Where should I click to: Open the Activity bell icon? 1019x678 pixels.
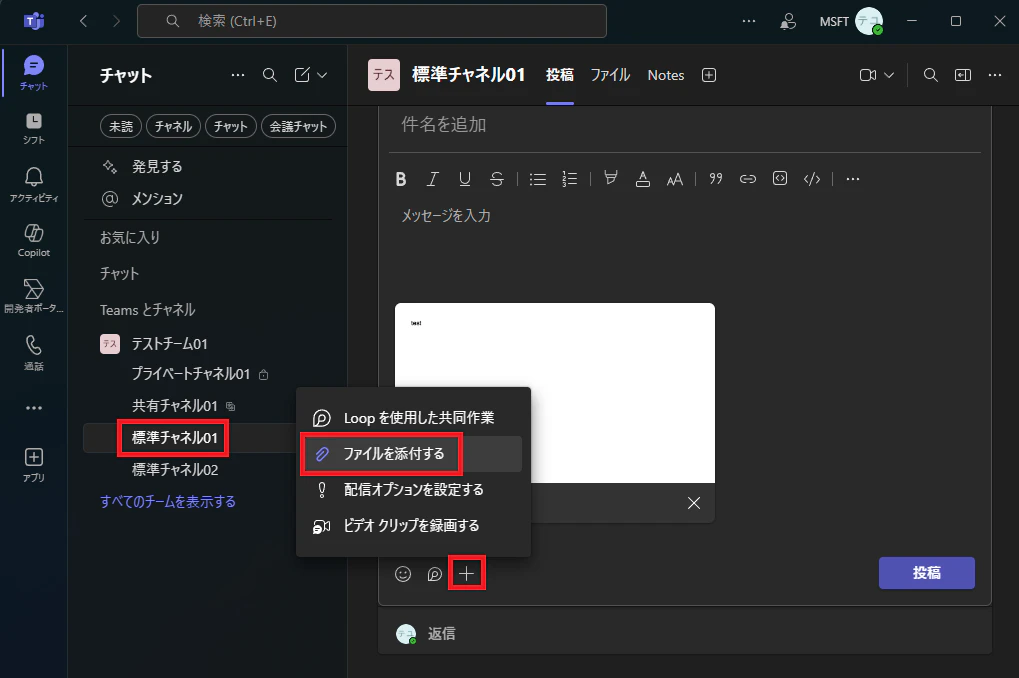(33, 185)
